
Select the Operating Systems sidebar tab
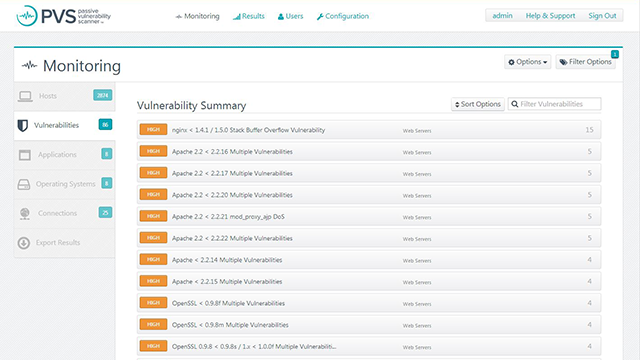click(64, 184)
